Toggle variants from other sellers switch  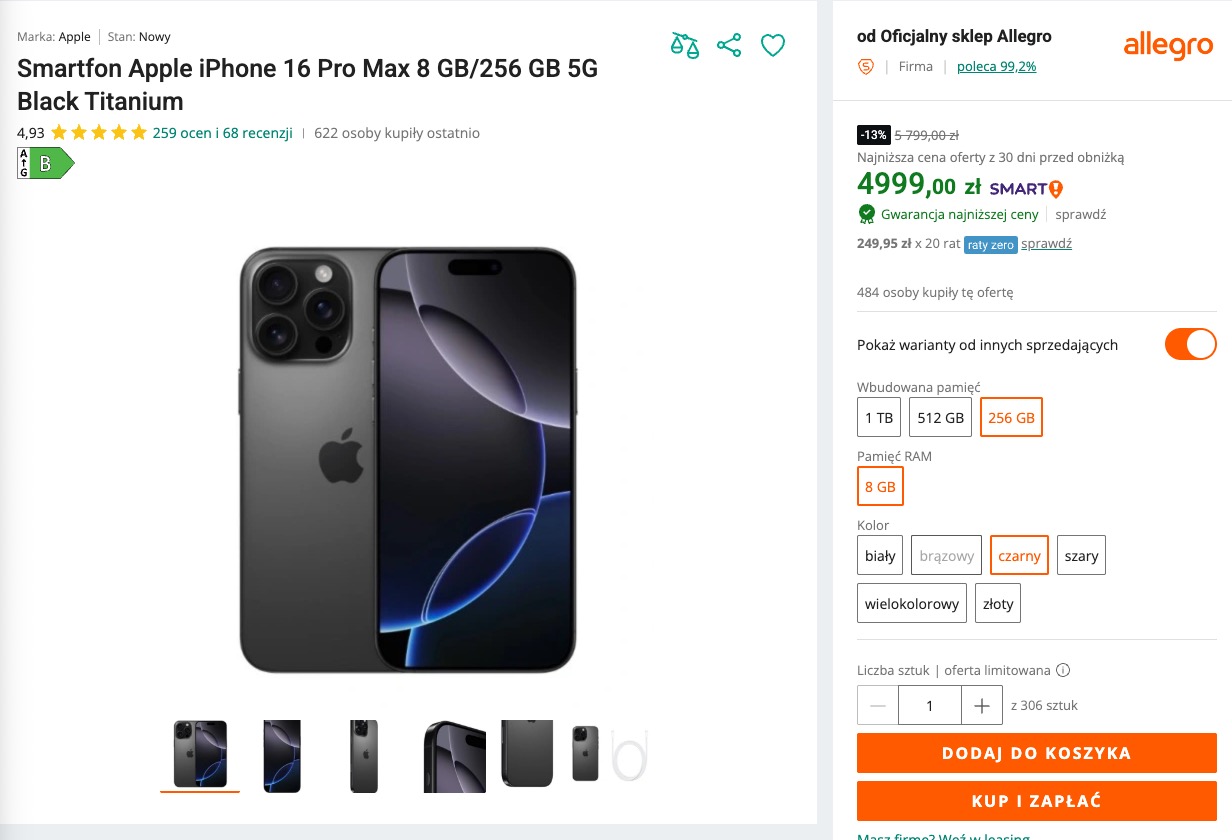tap(1190, 344)
